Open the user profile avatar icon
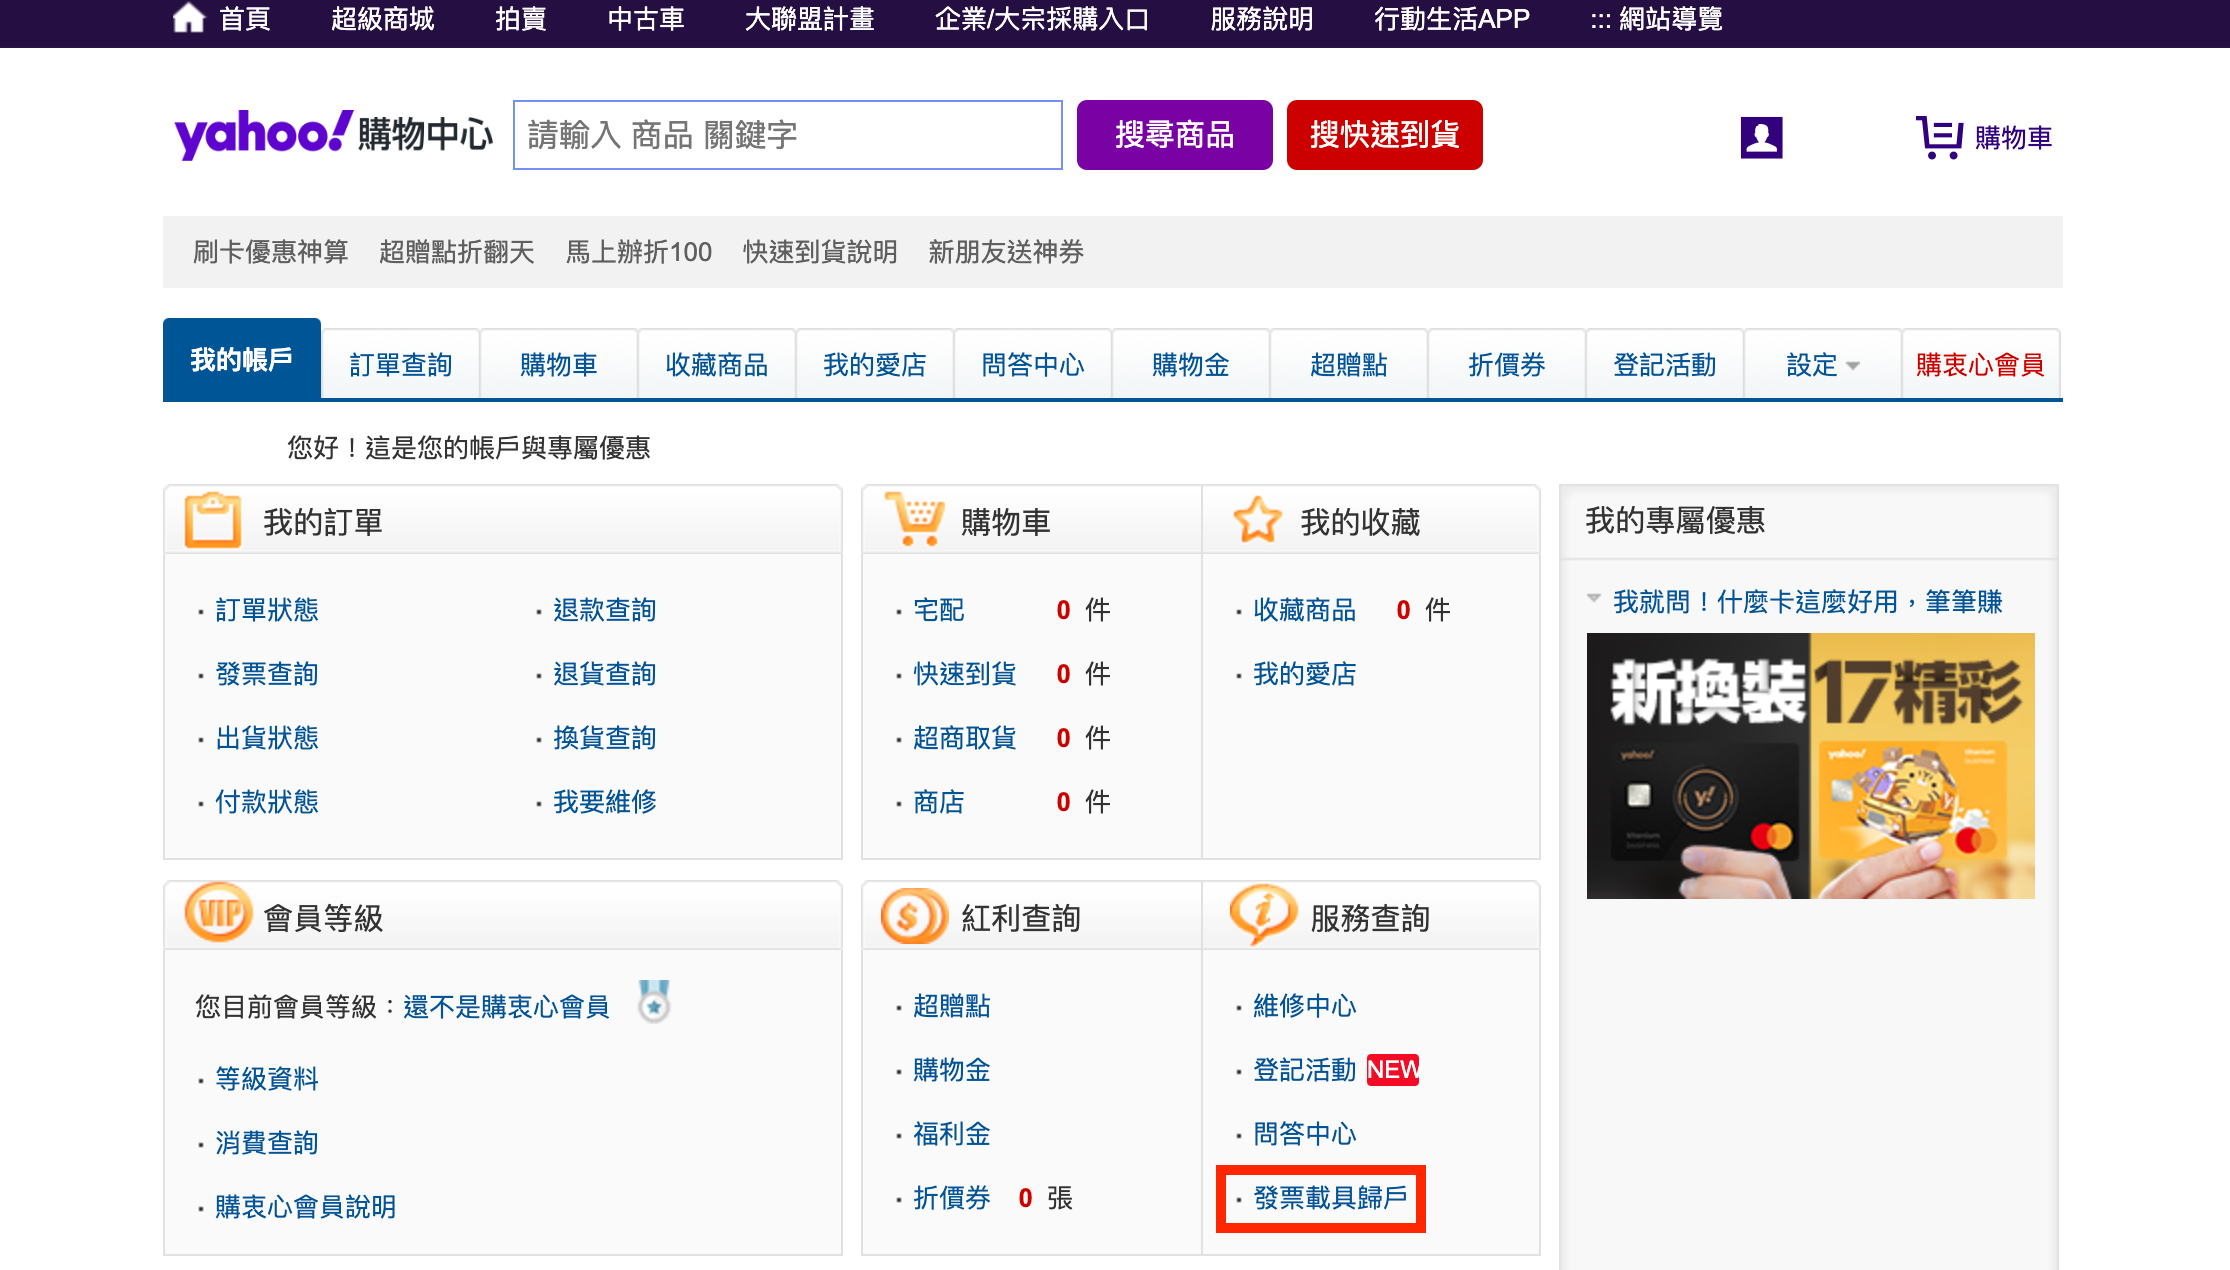Image resolution: width=2230 pixels, height=1270 pixels. pyautogui.click(x=1761, y=137)
